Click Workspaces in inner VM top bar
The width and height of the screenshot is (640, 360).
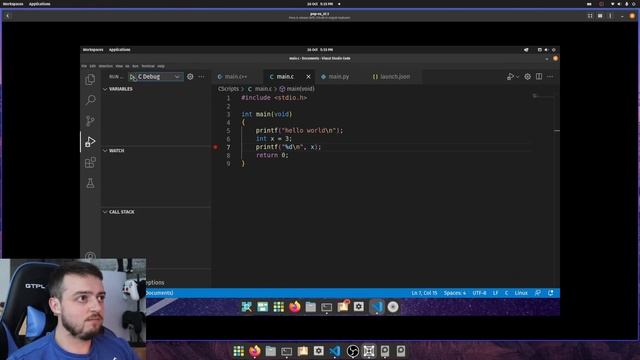click(93, 50)
